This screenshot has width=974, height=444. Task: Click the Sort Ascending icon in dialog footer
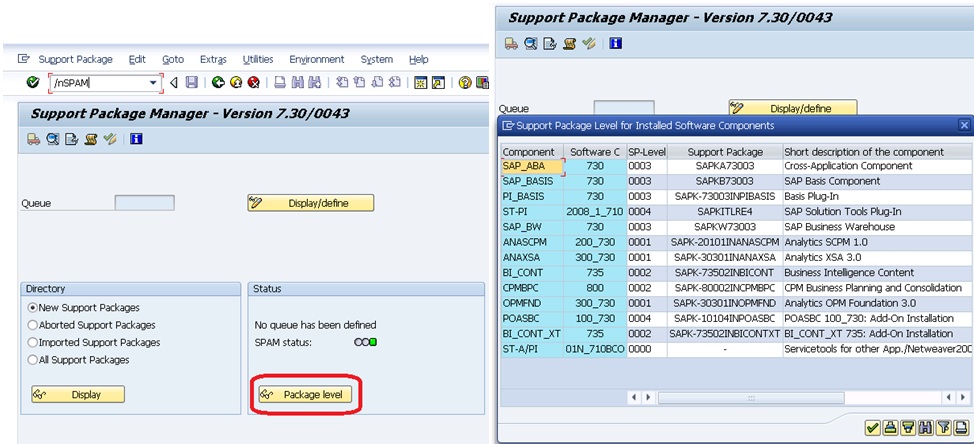[890, 427]
